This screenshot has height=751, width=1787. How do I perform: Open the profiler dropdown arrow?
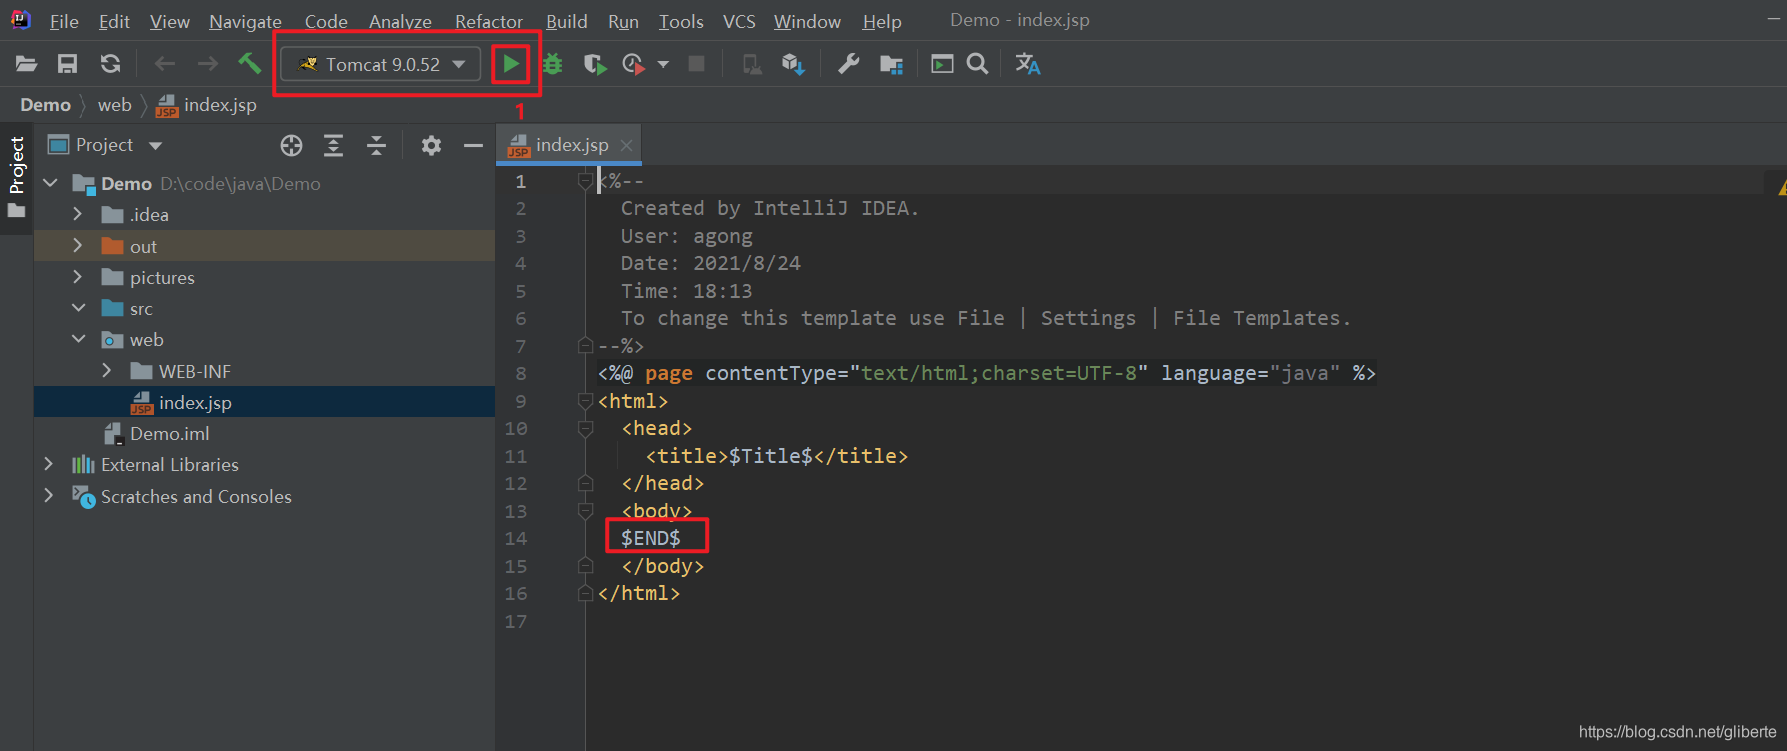click(663, 64)
